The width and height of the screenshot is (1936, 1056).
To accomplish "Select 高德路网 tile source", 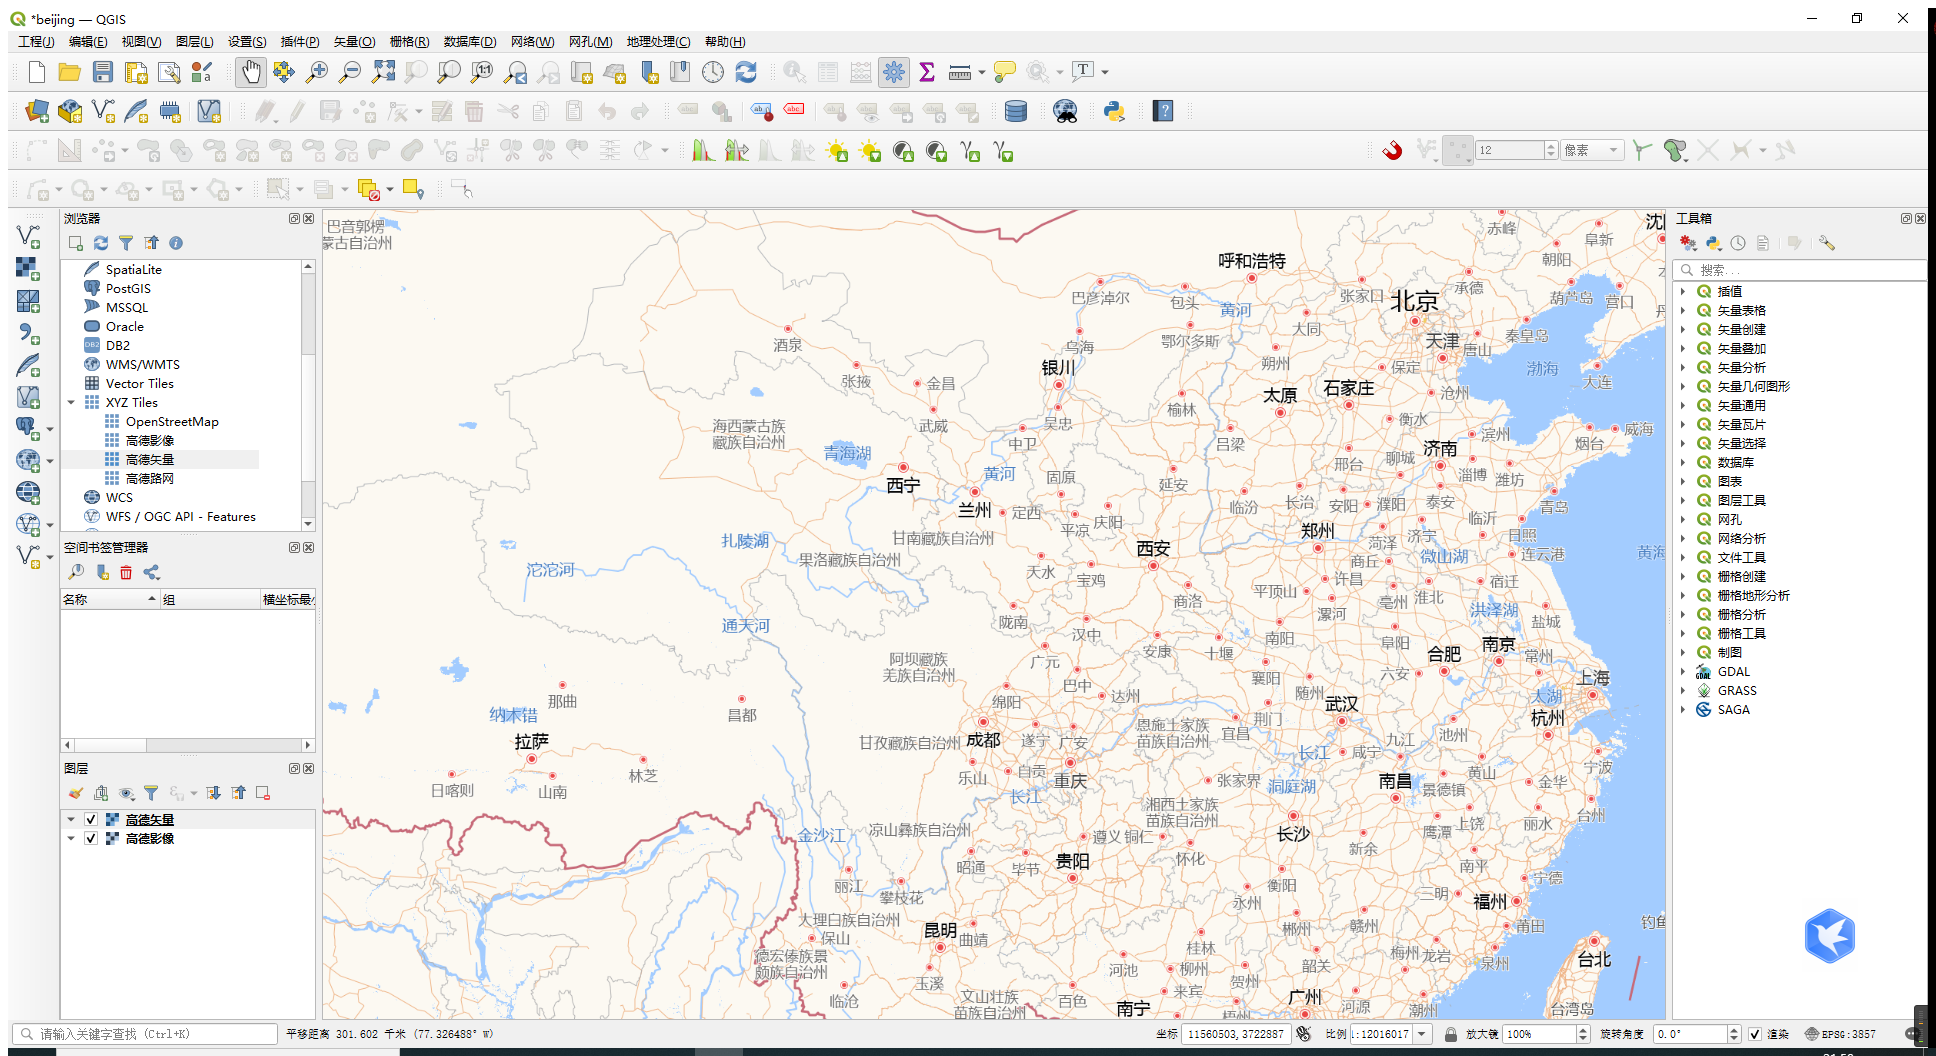I will [x=150, y=479].
